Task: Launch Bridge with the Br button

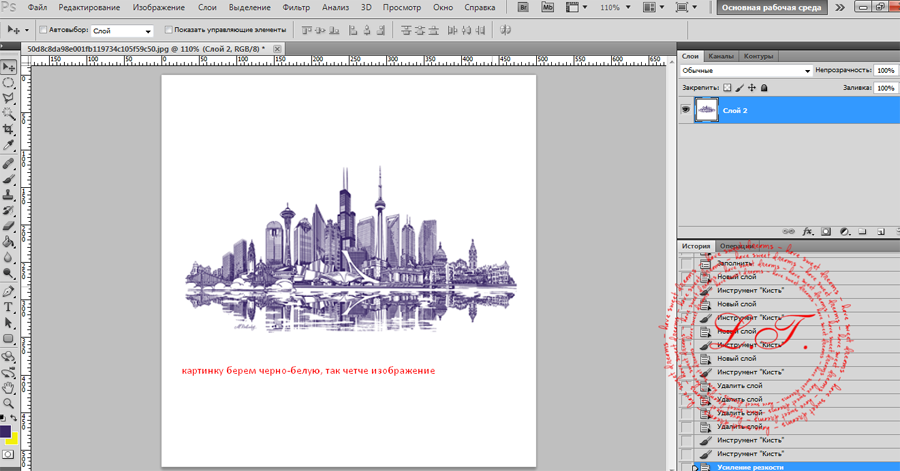Action: (523, 7)
